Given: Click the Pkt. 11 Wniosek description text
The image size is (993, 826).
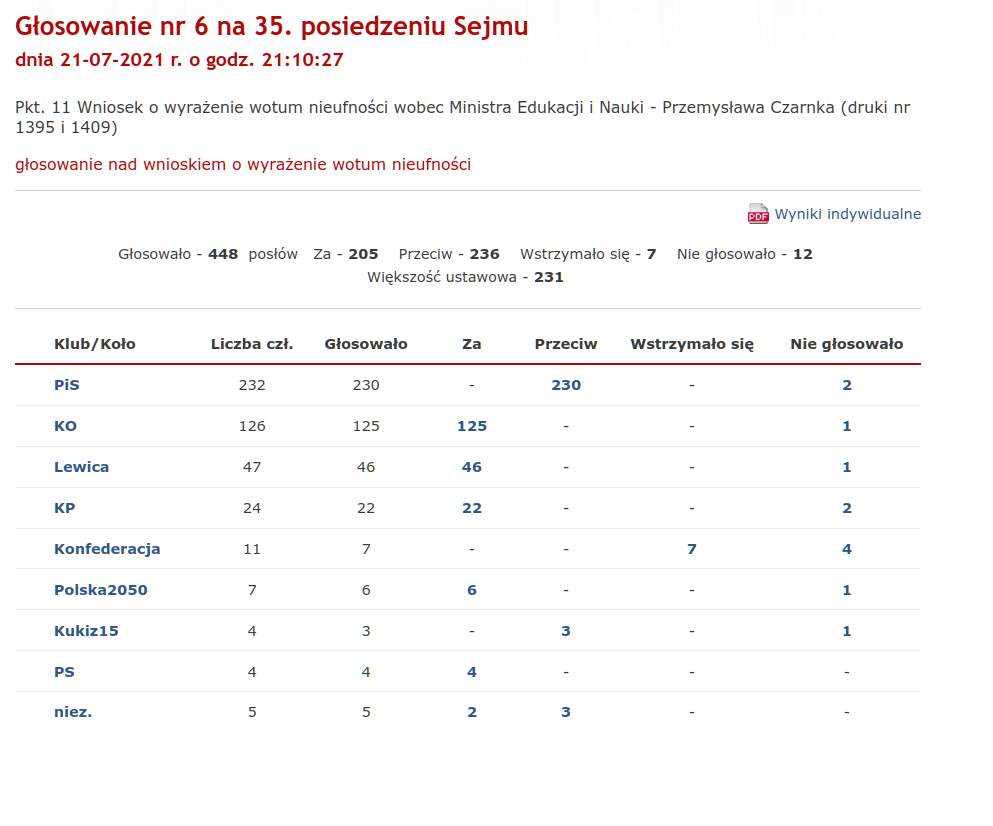Looking at the screenshot, I should point(462,117).
